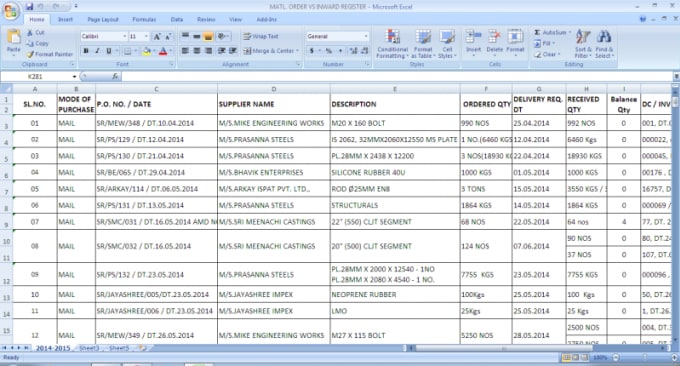Click the Save icon in quick access toolbar
680x366 pixels.
coord(29,6)
